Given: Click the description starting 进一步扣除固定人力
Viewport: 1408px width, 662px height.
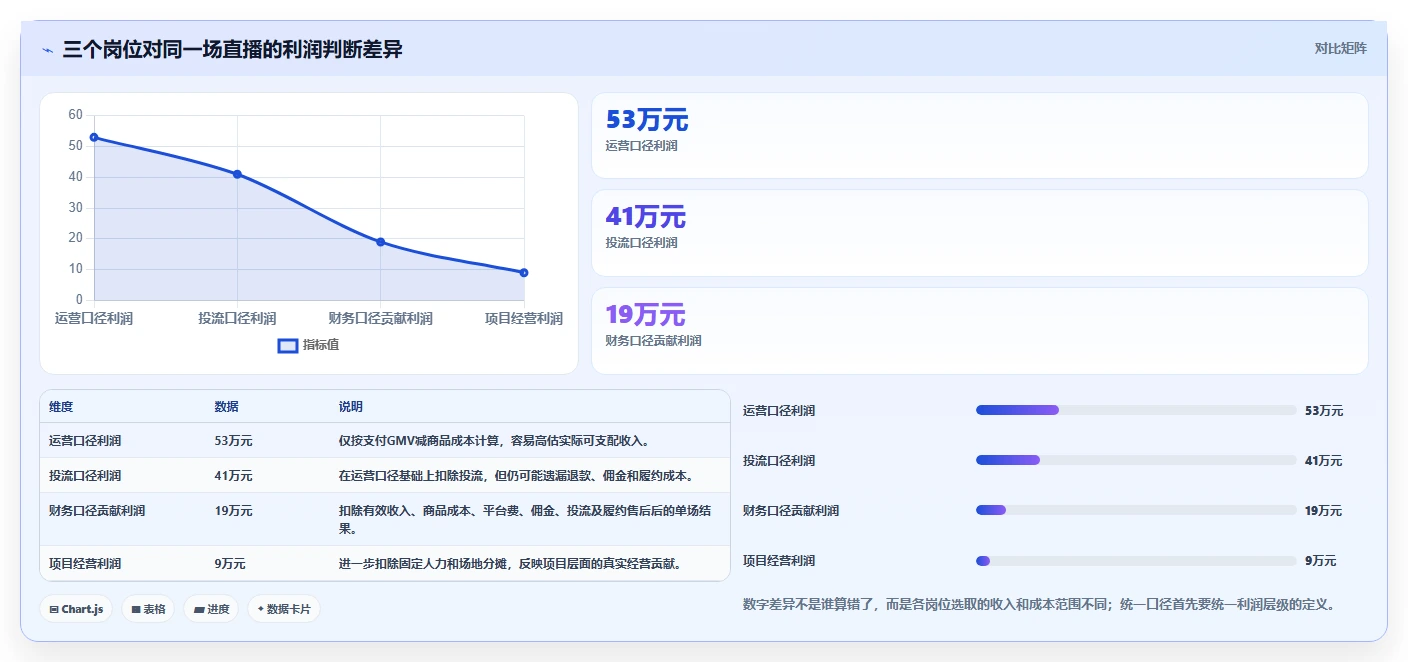Looking at the screenshot, I should [x=513, y=564].
